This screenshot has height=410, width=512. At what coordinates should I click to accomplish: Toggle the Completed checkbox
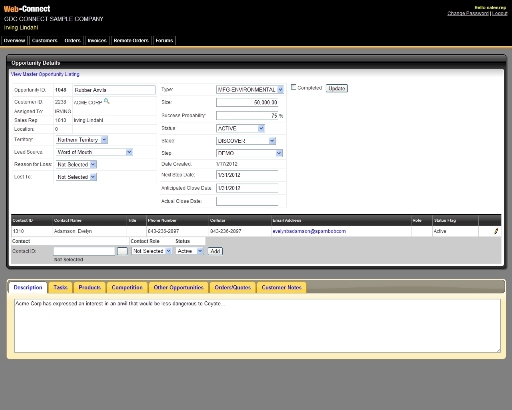click(294, 87)
